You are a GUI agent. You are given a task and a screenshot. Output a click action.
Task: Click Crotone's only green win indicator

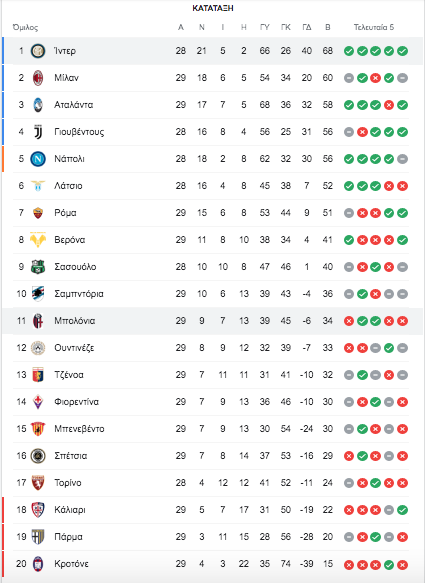coord(389,565)
